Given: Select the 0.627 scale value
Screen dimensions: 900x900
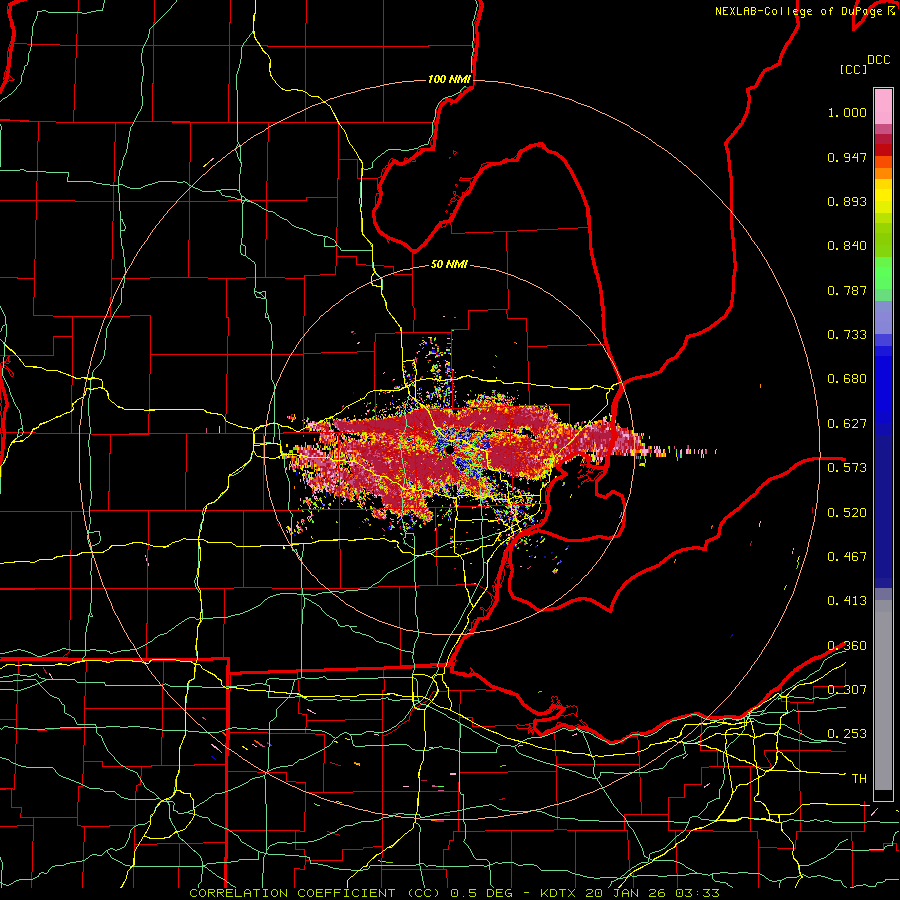Looking at the screenshot, I should [847, 424].
